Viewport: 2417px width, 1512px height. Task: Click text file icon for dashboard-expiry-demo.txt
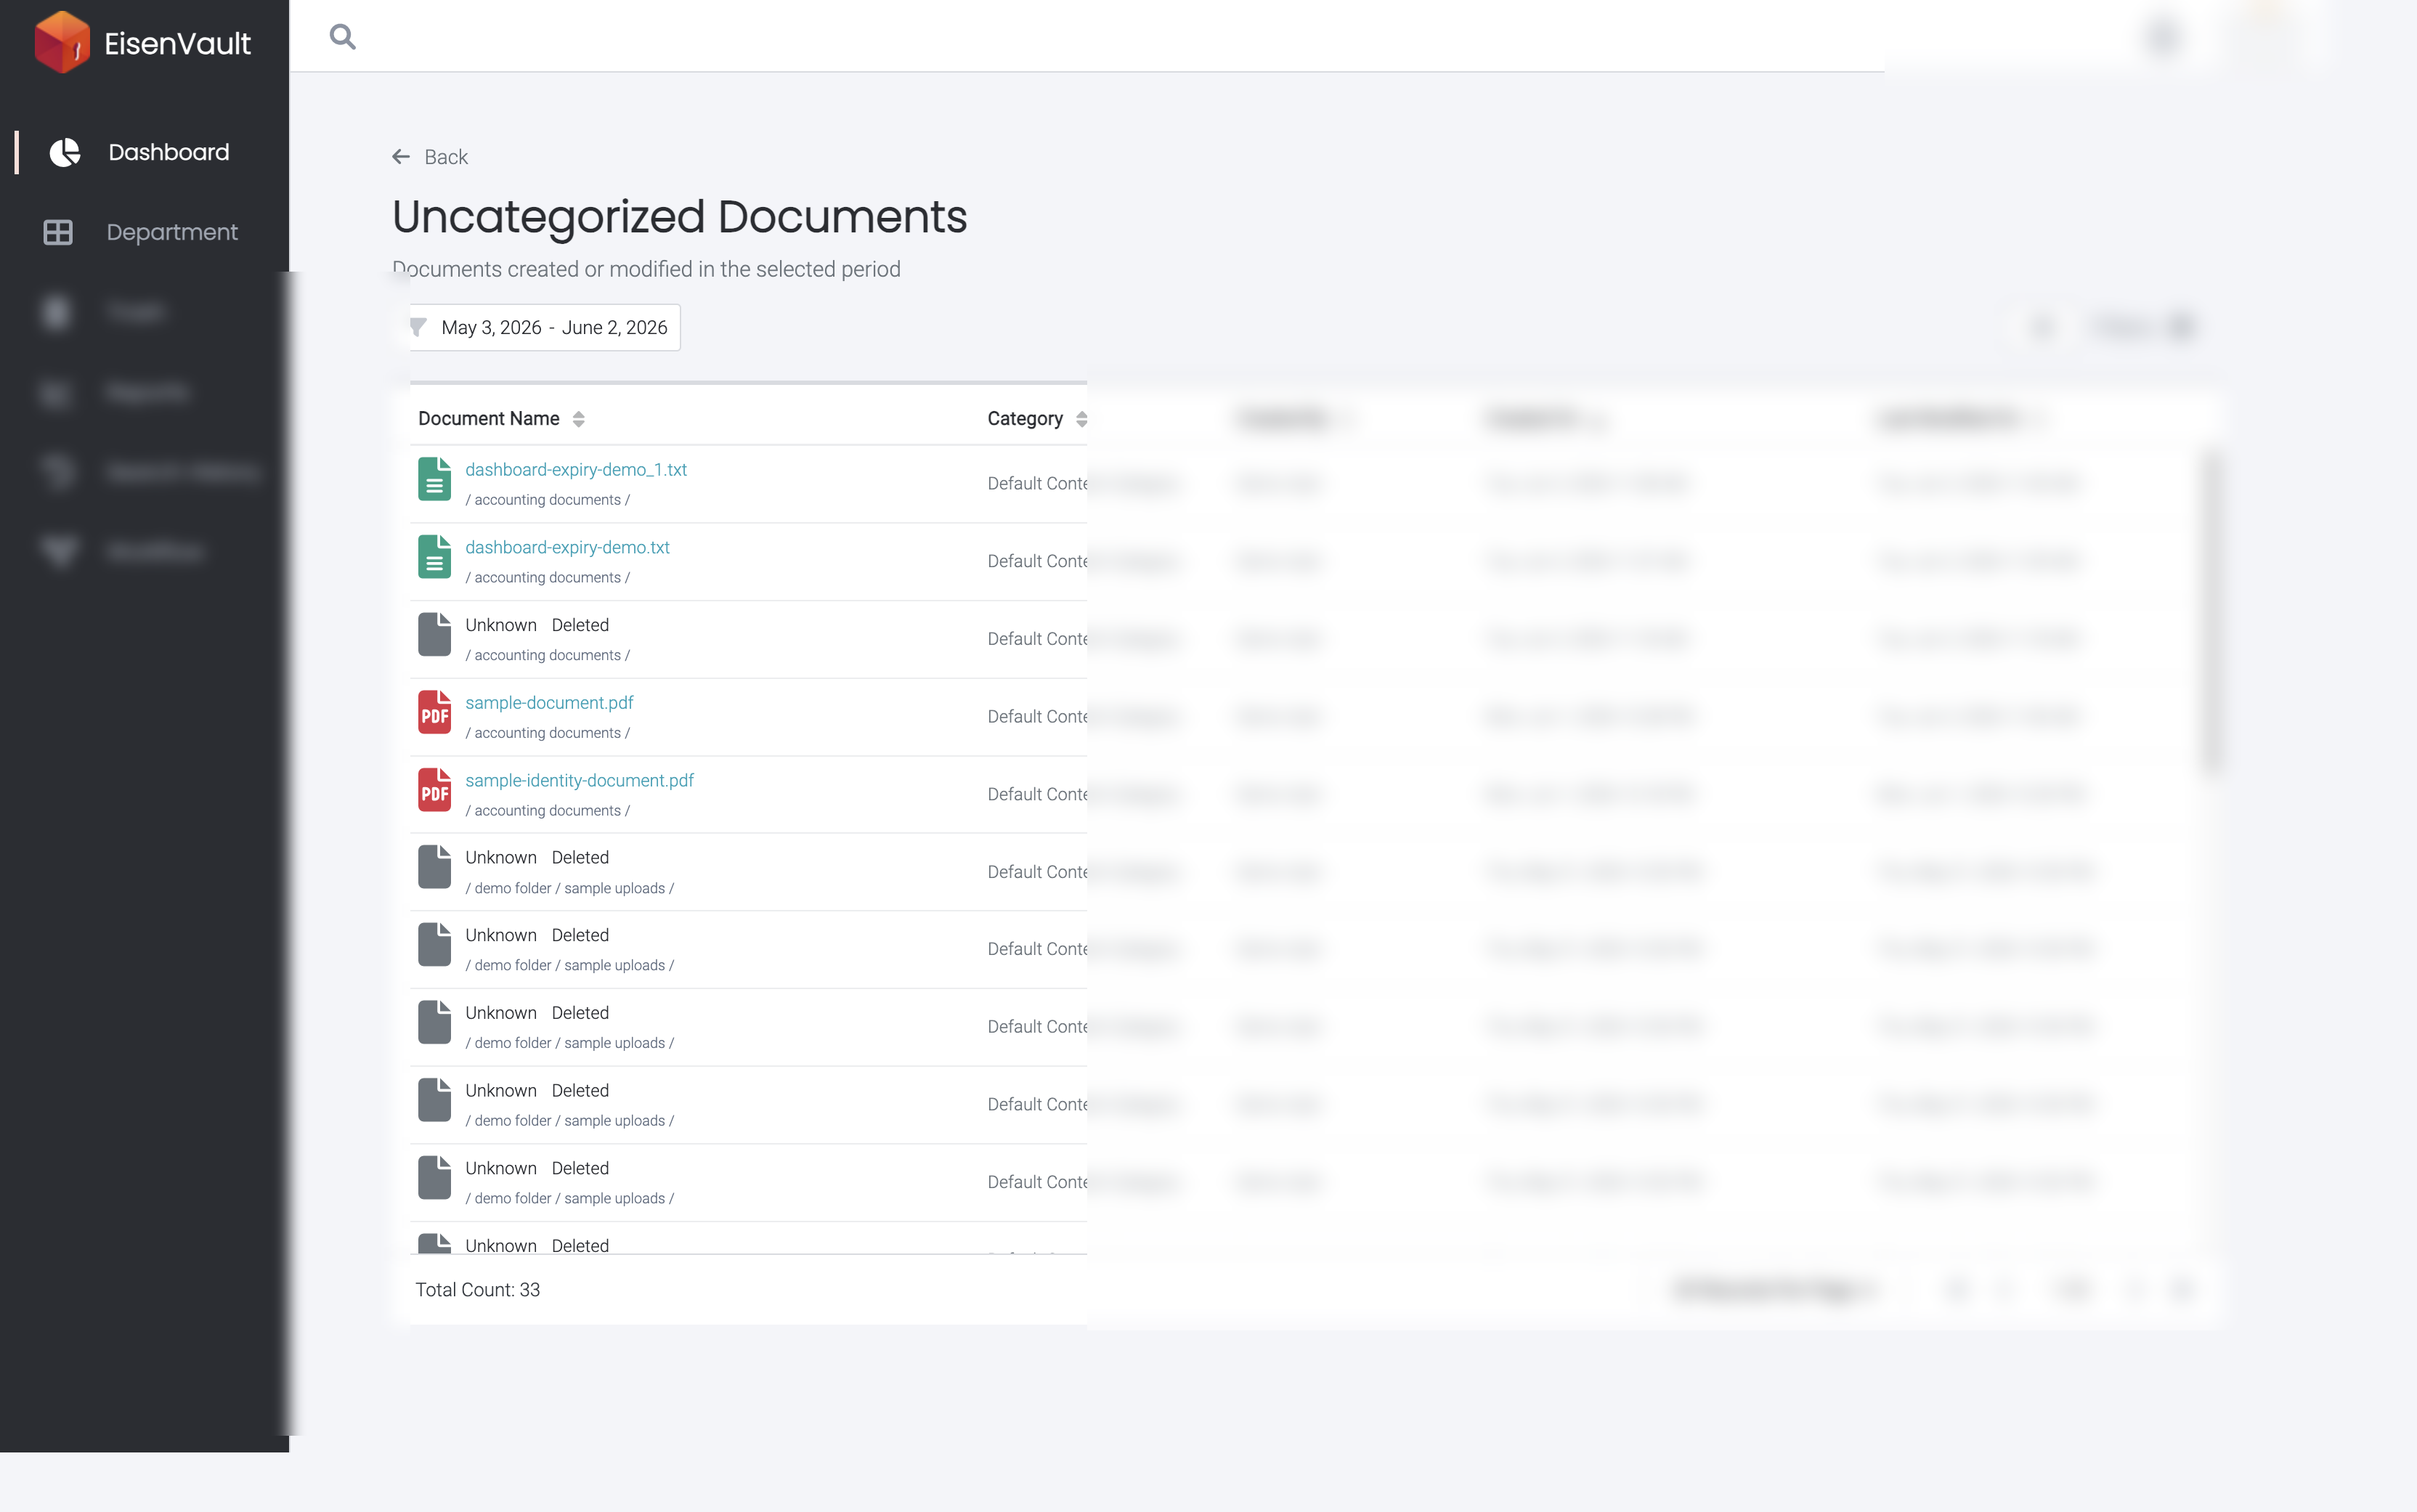(434, 557)
